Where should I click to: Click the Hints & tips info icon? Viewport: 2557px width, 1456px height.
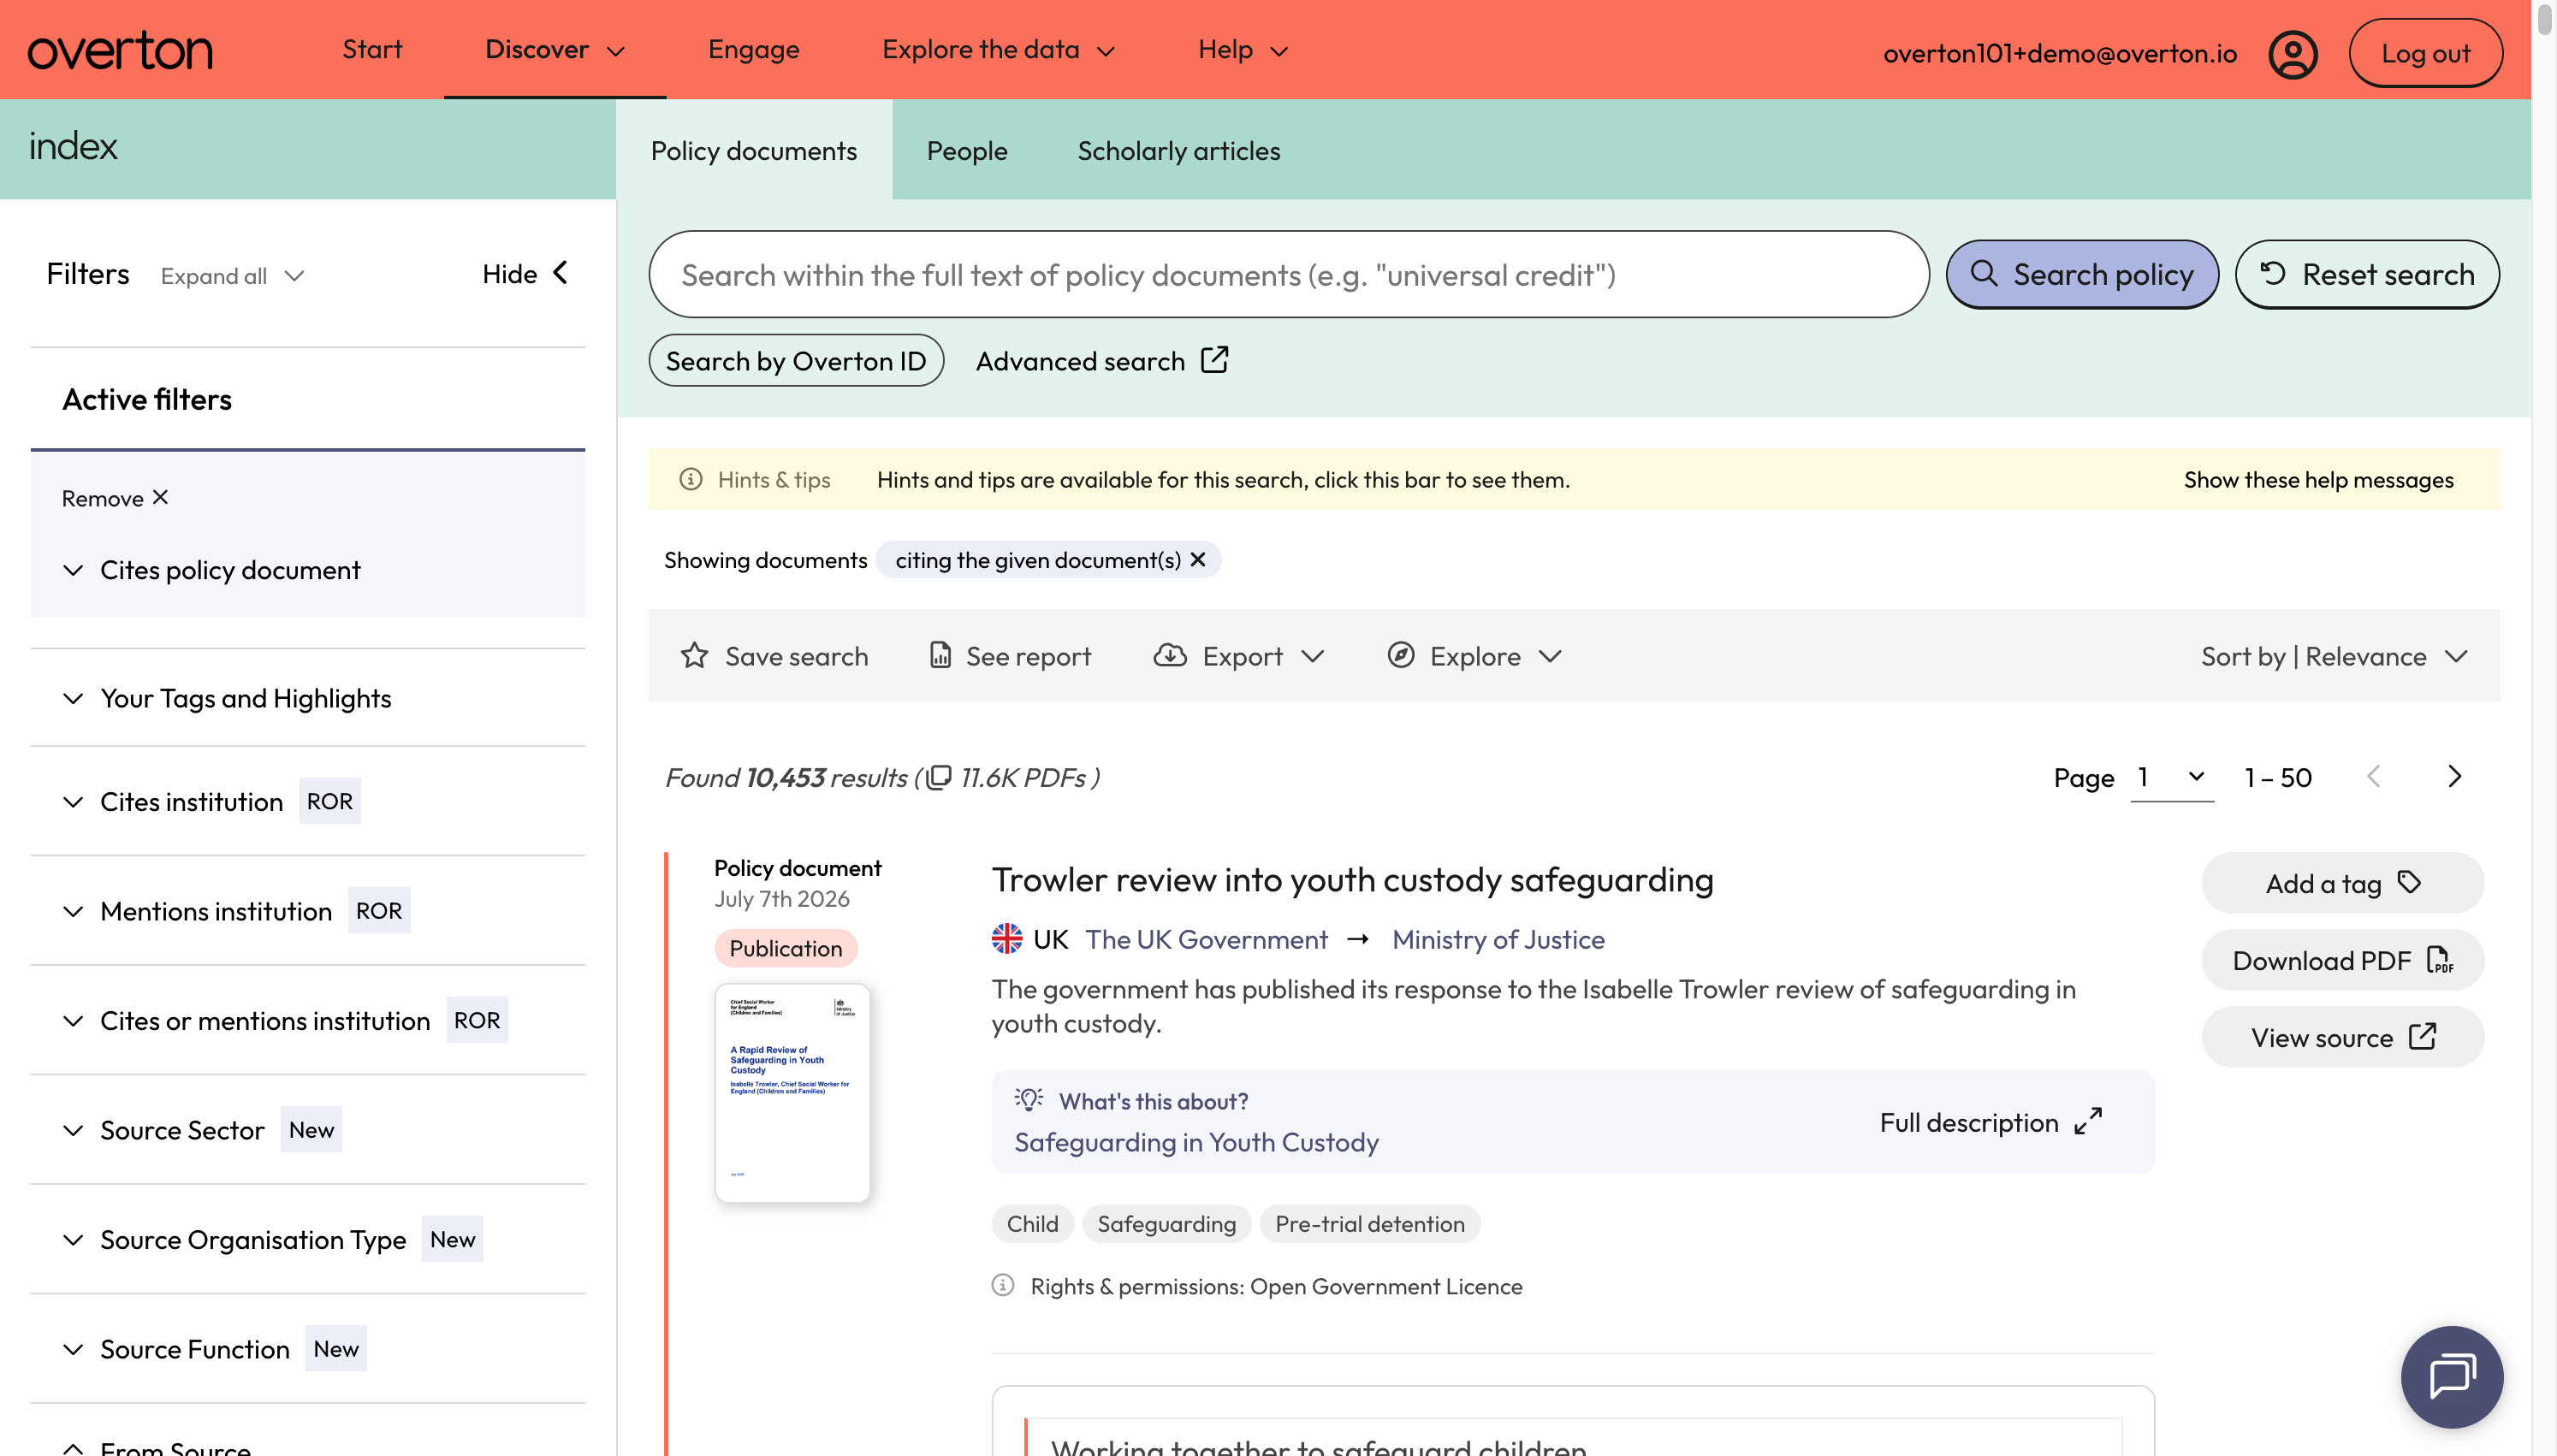(x=690, y=480)
